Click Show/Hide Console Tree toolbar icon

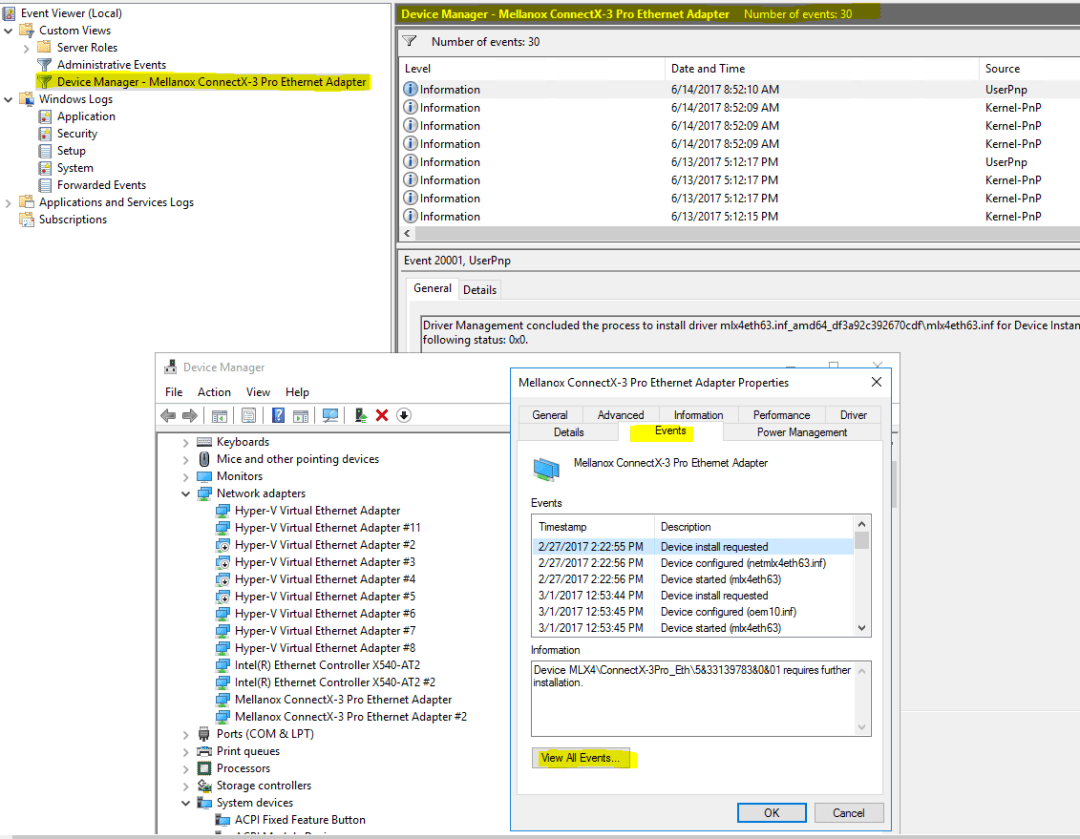click(219, 415)
